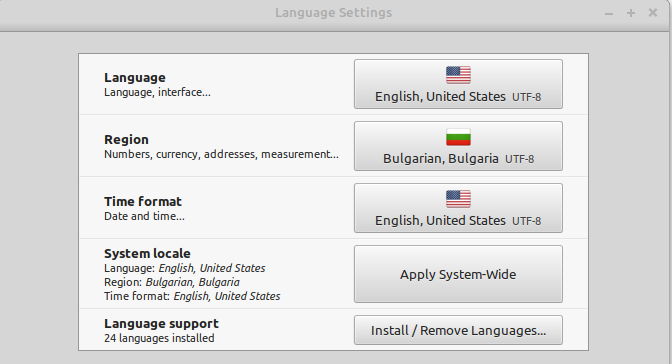The height and width of the screenshot is (364, 672).
Task: Click the US flag in the Language button
Action: tap(458, 75)
